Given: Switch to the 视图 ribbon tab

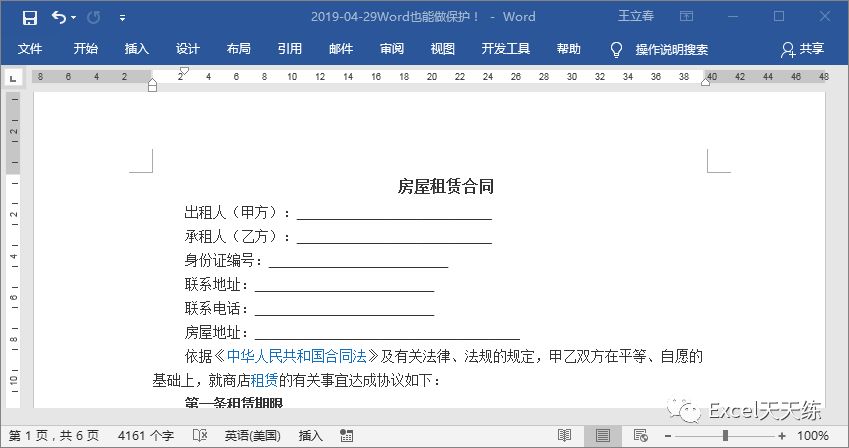Looking at the screenshot, I should [442, 49].
